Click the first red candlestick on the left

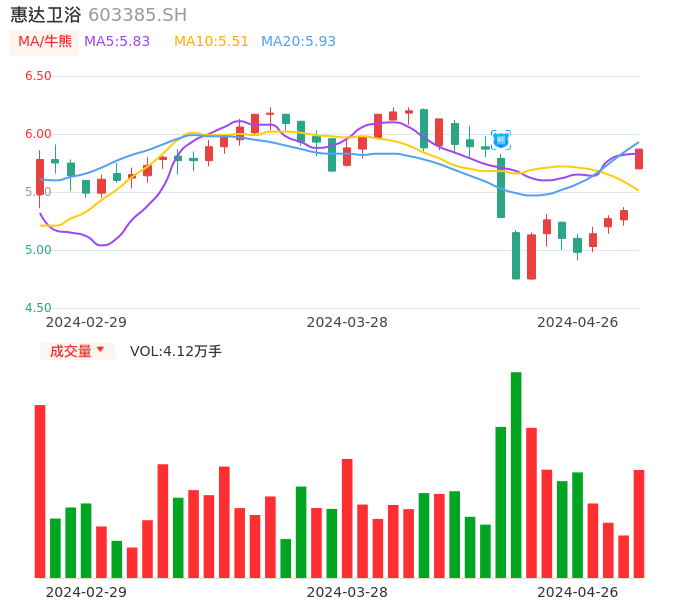(x=40, y=177)
